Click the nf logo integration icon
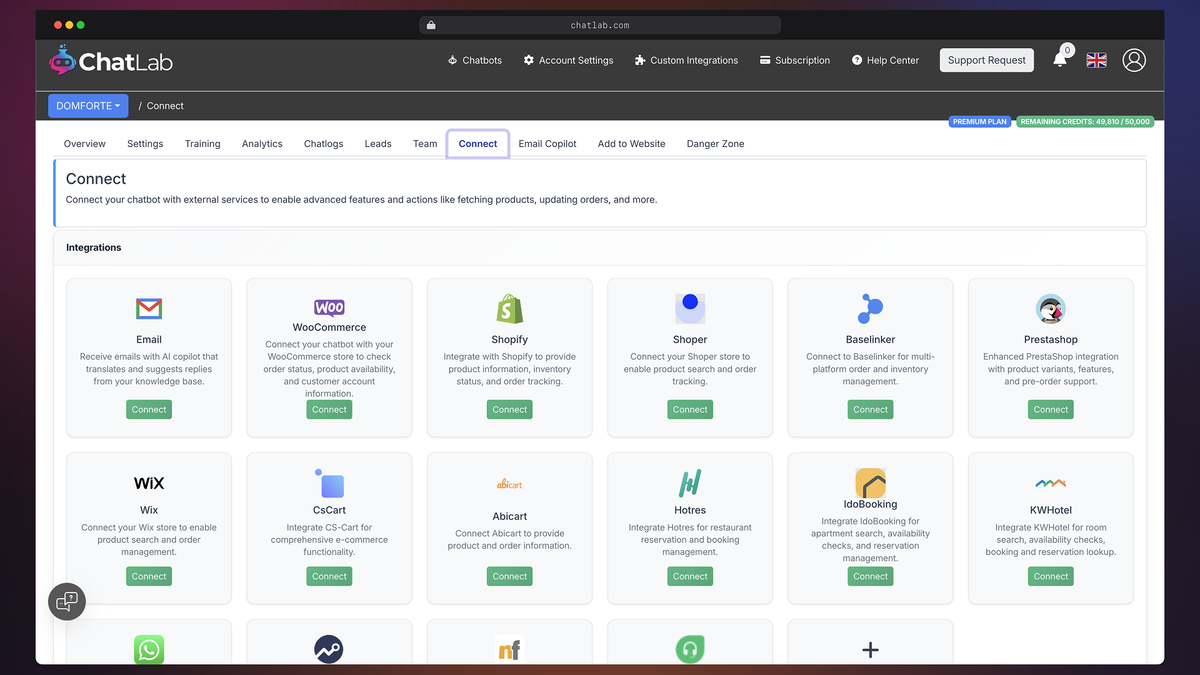Viewport: 1200px width, 675px height. [x=510, y=650]
